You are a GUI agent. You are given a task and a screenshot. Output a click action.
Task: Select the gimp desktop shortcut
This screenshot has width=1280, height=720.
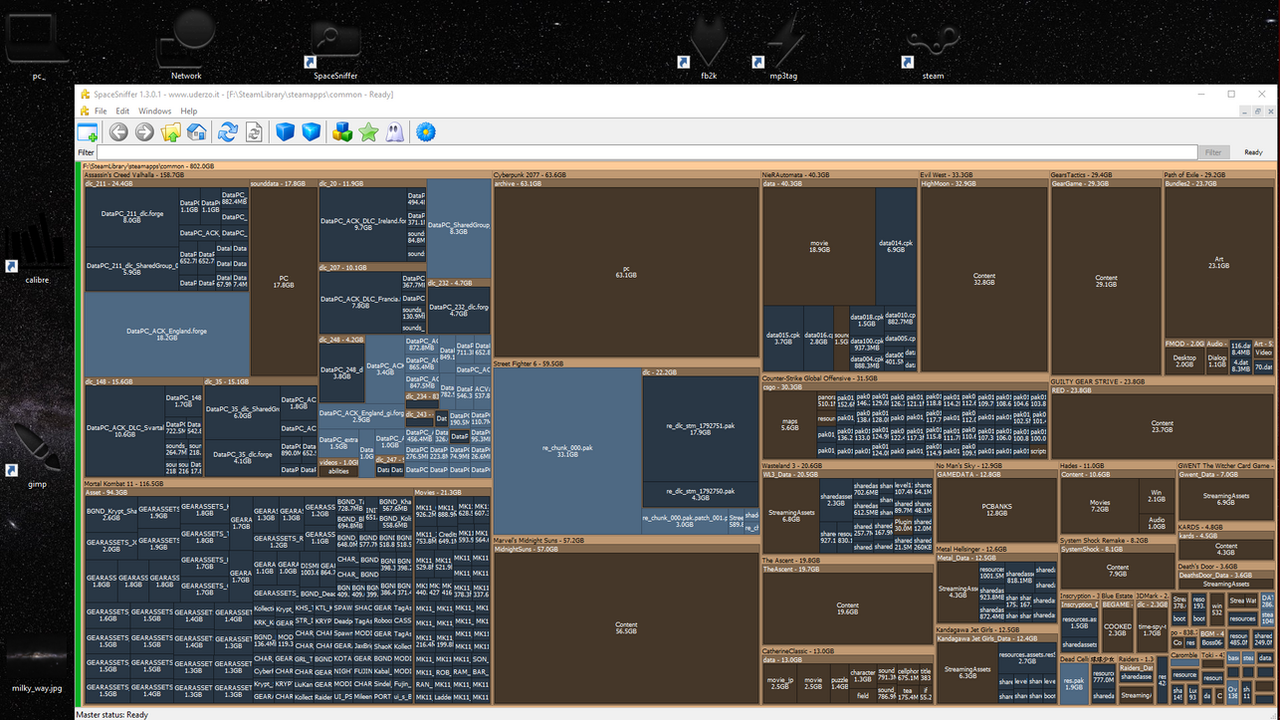(x=38, y=455)
